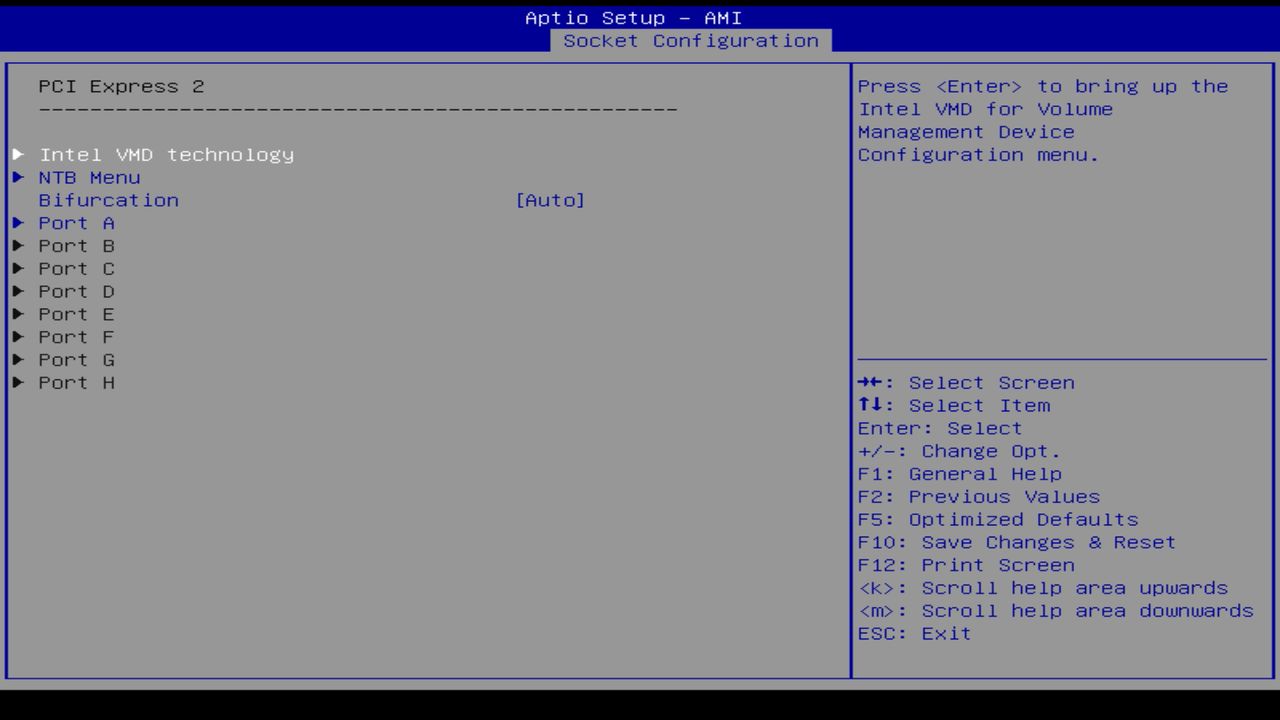
Task: Switch to the Socket Configuration tab
Action: [x=692, y=41]
